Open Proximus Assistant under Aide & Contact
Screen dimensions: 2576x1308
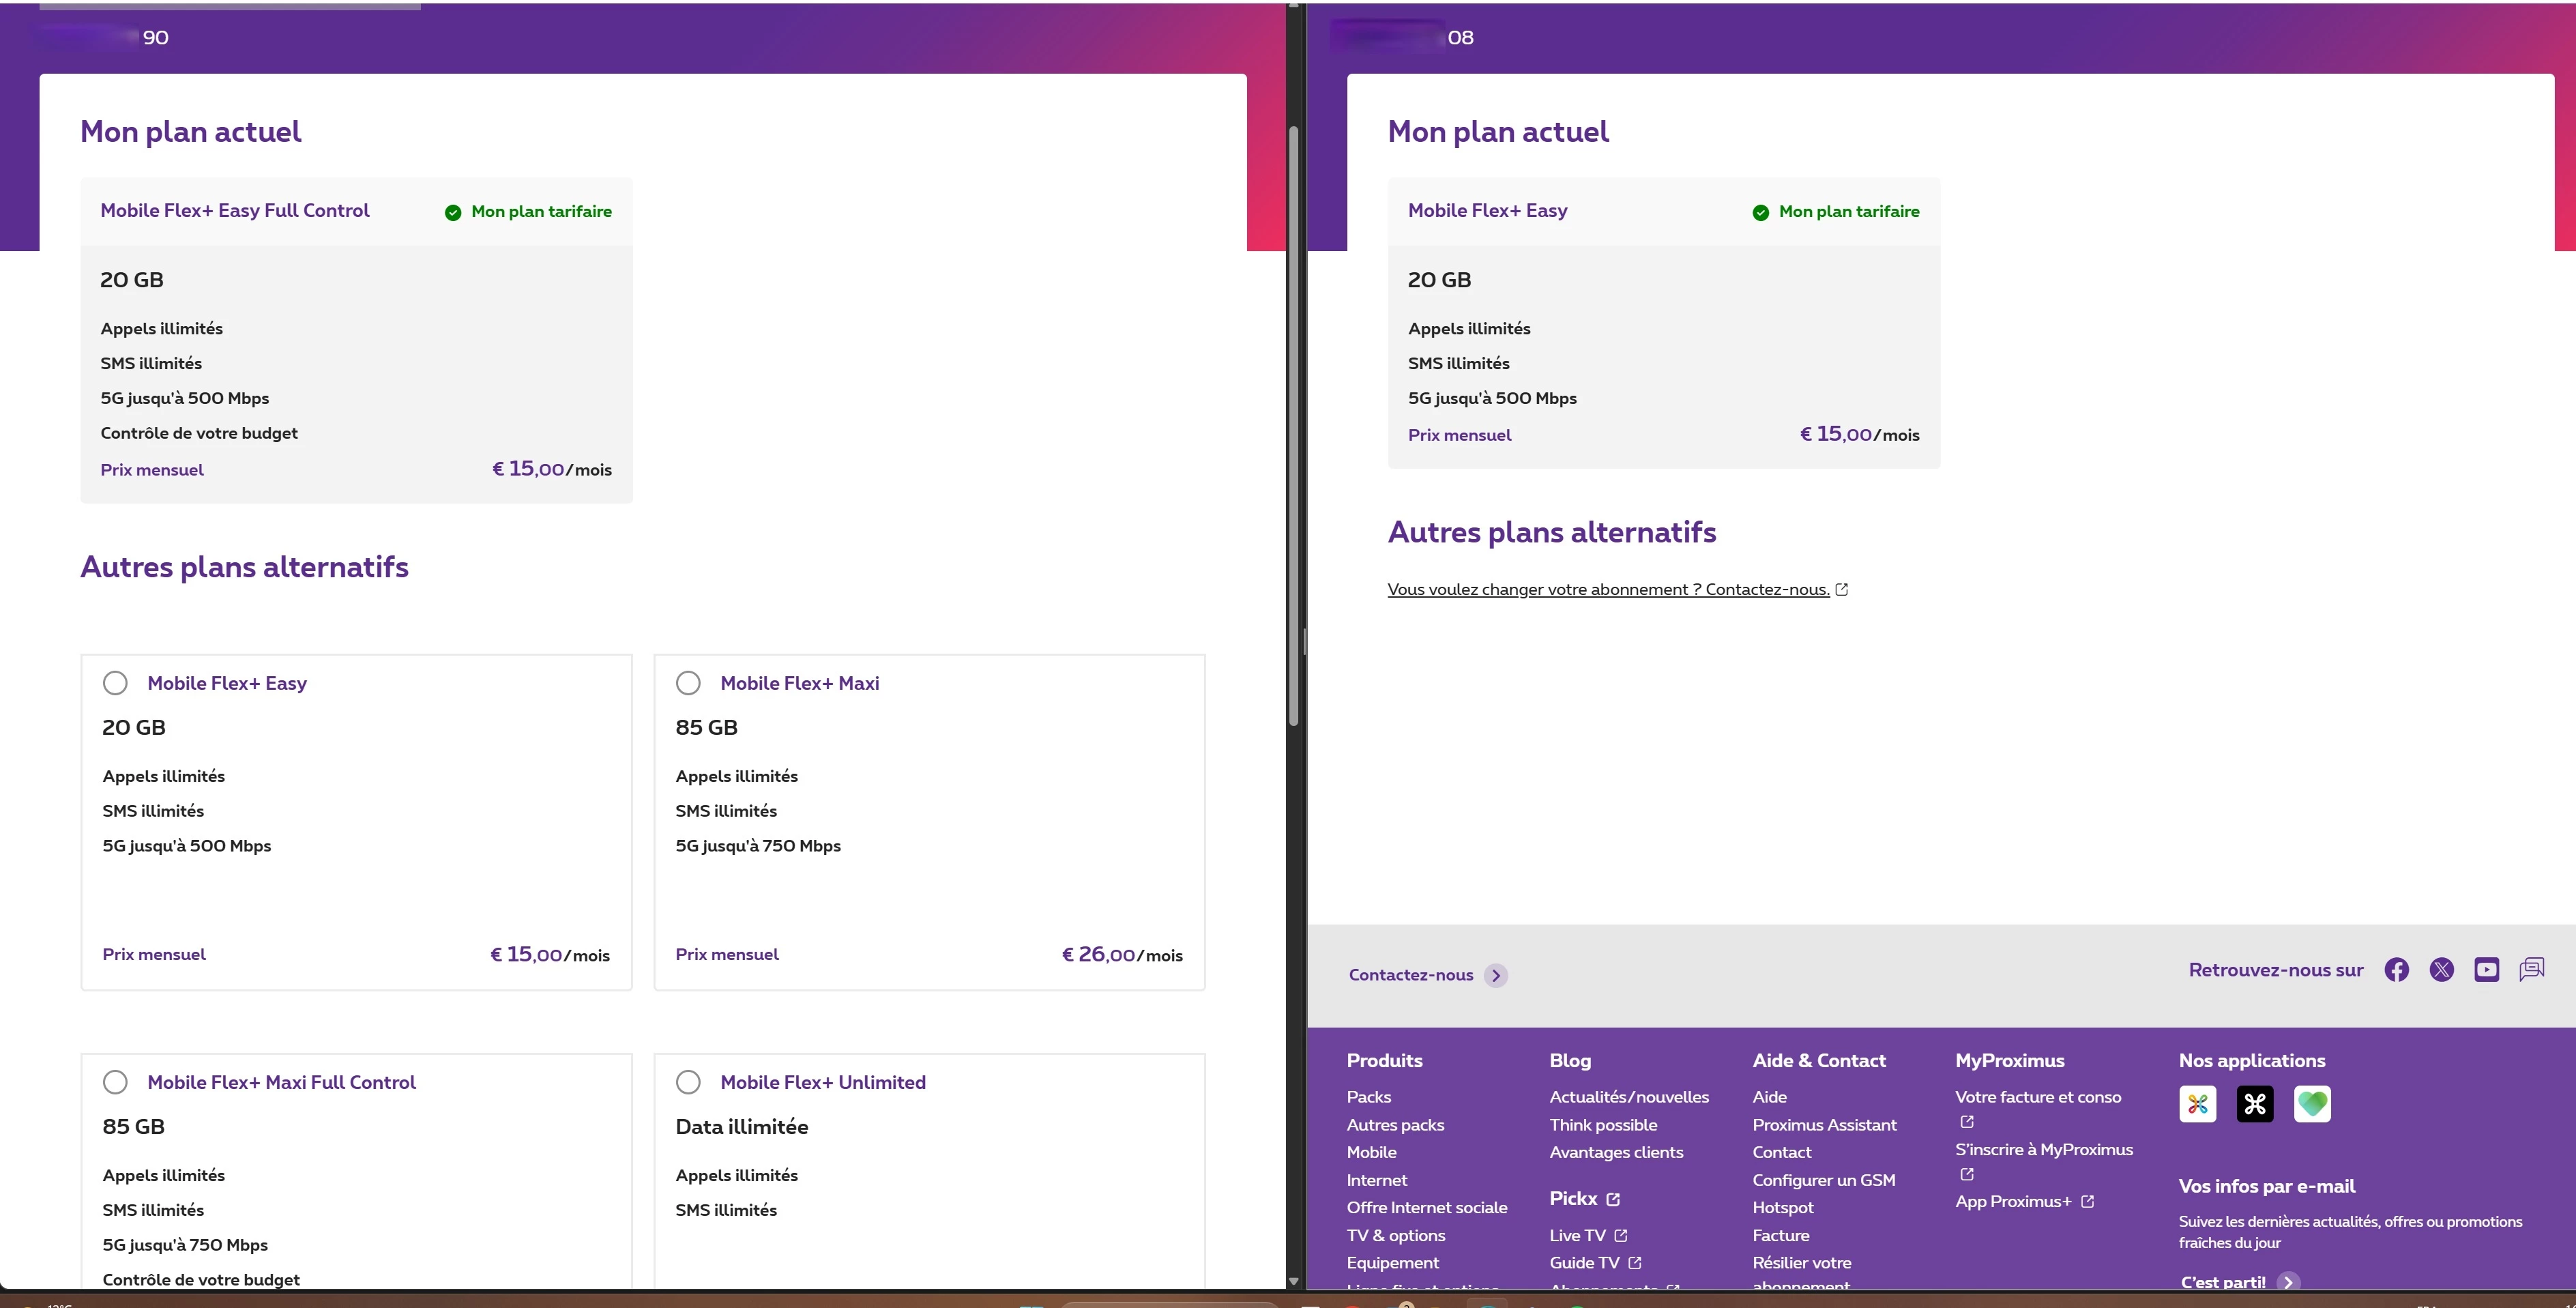(1824, 1125)
